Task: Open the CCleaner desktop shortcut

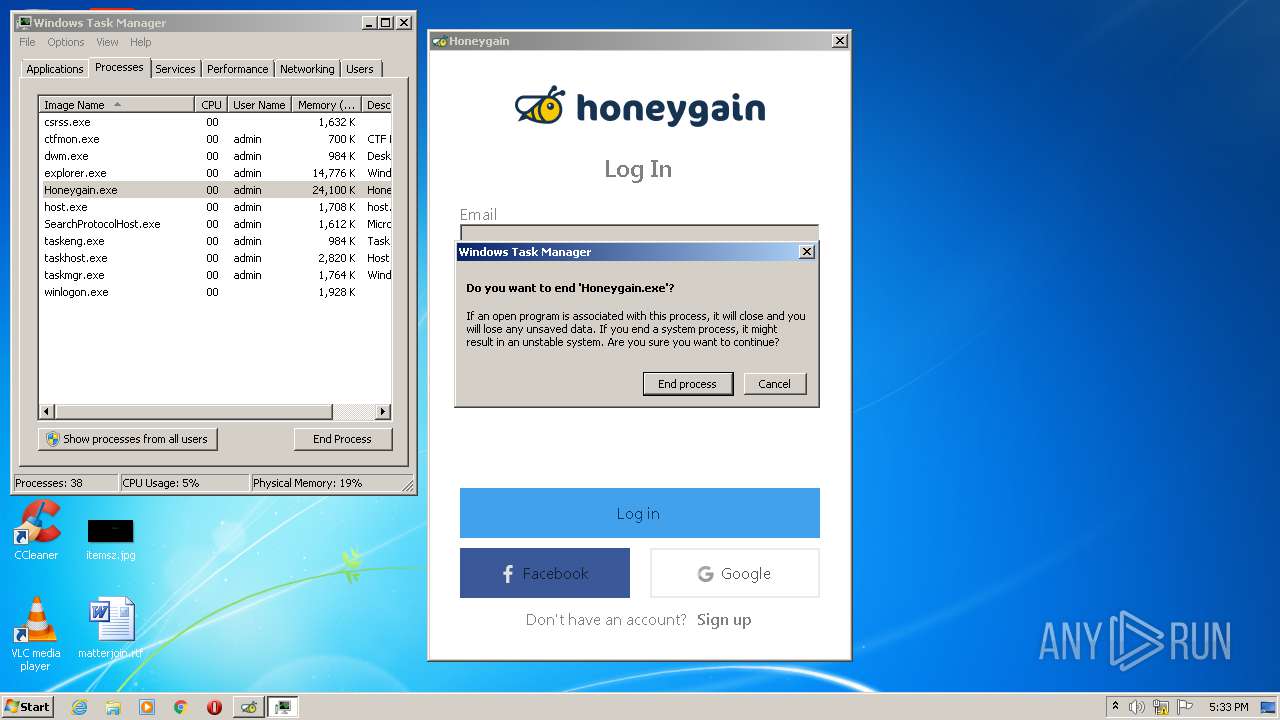Action: tap(36, 530)
